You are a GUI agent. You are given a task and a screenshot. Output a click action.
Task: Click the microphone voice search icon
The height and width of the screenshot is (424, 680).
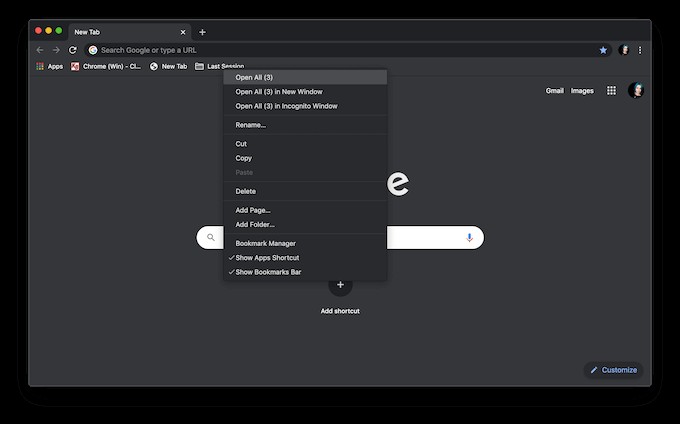tap(469, 238)
